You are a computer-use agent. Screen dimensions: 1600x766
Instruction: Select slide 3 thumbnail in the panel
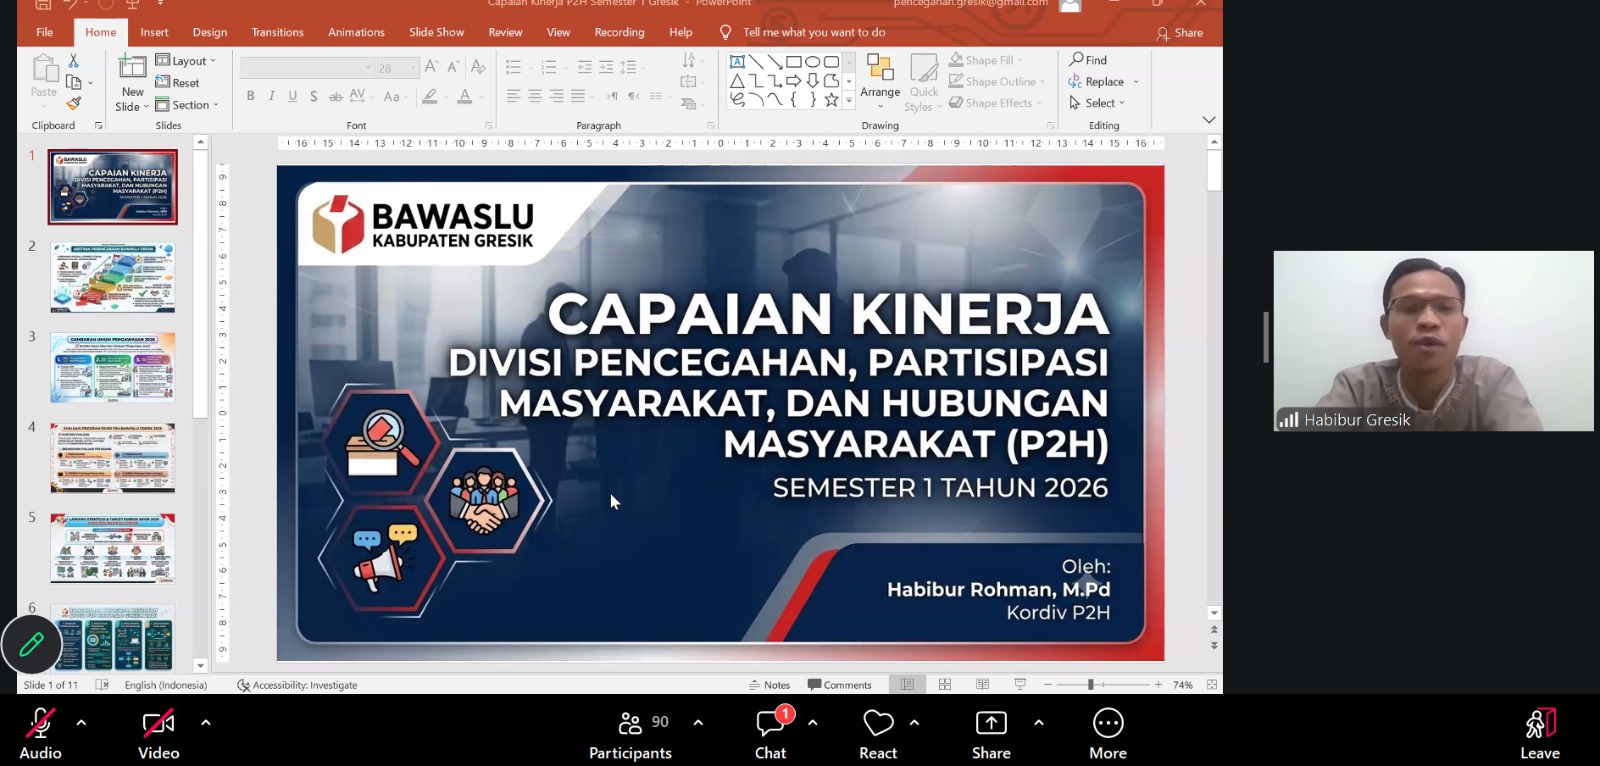pyautogui.click(x=113, y=368)
